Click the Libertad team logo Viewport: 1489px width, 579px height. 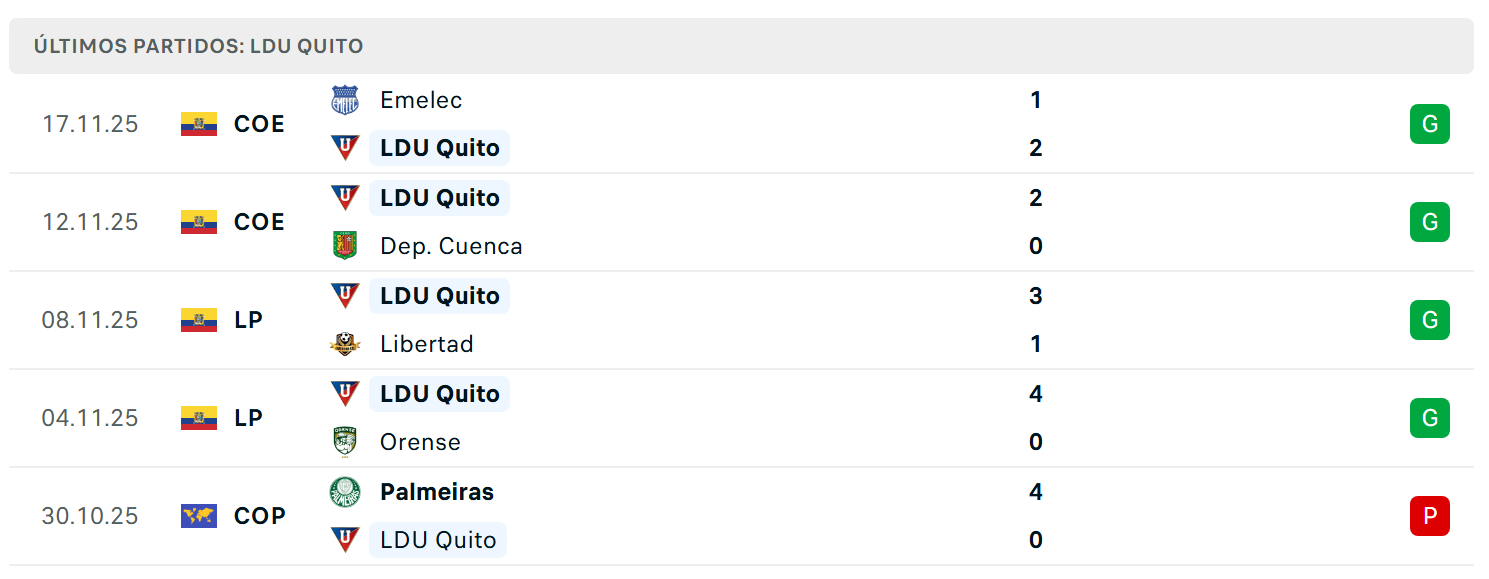[x=345, y=344]
